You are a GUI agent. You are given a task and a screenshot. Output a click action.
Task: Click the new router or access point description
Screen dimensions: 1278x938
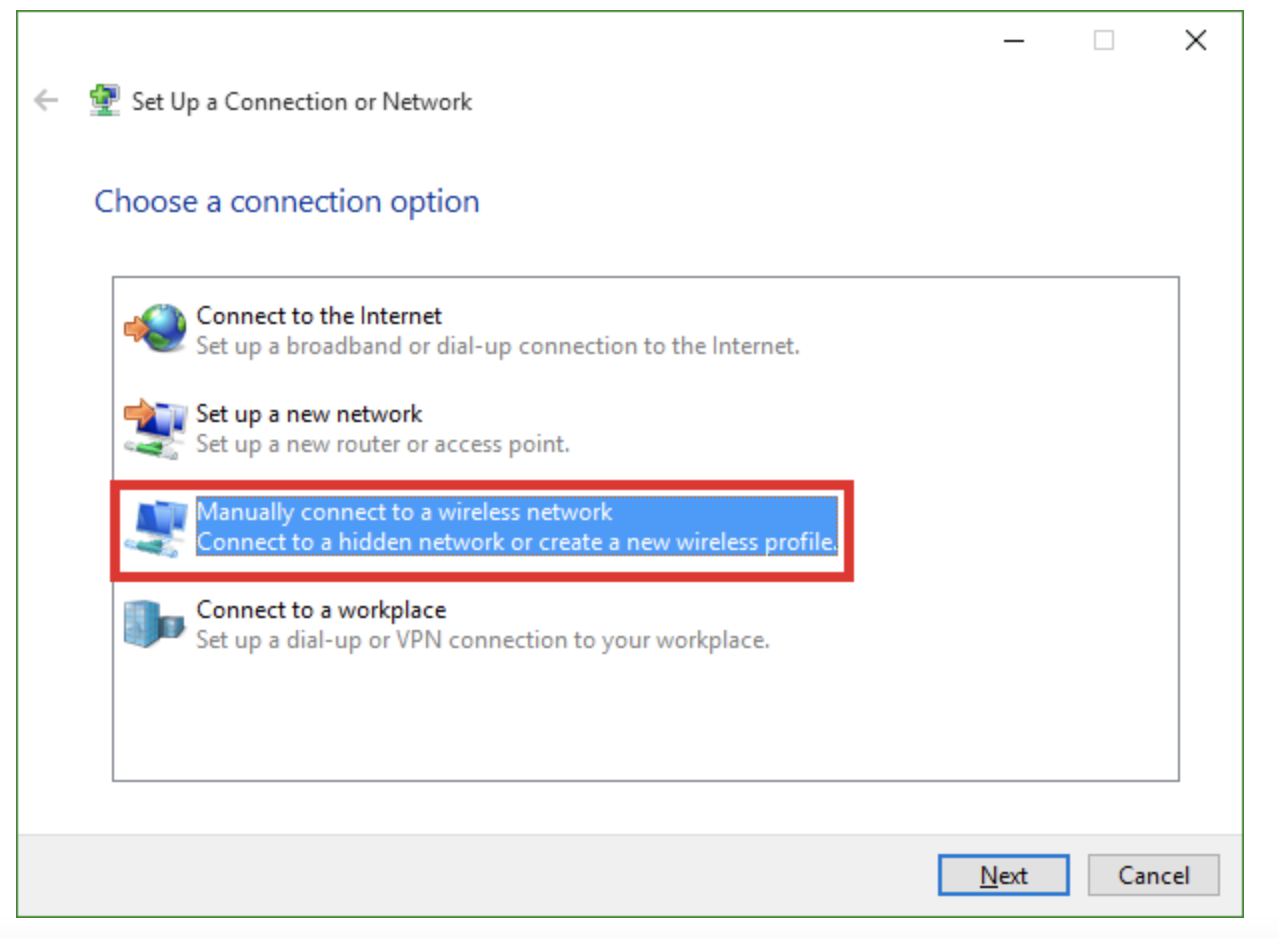[383, 444]
